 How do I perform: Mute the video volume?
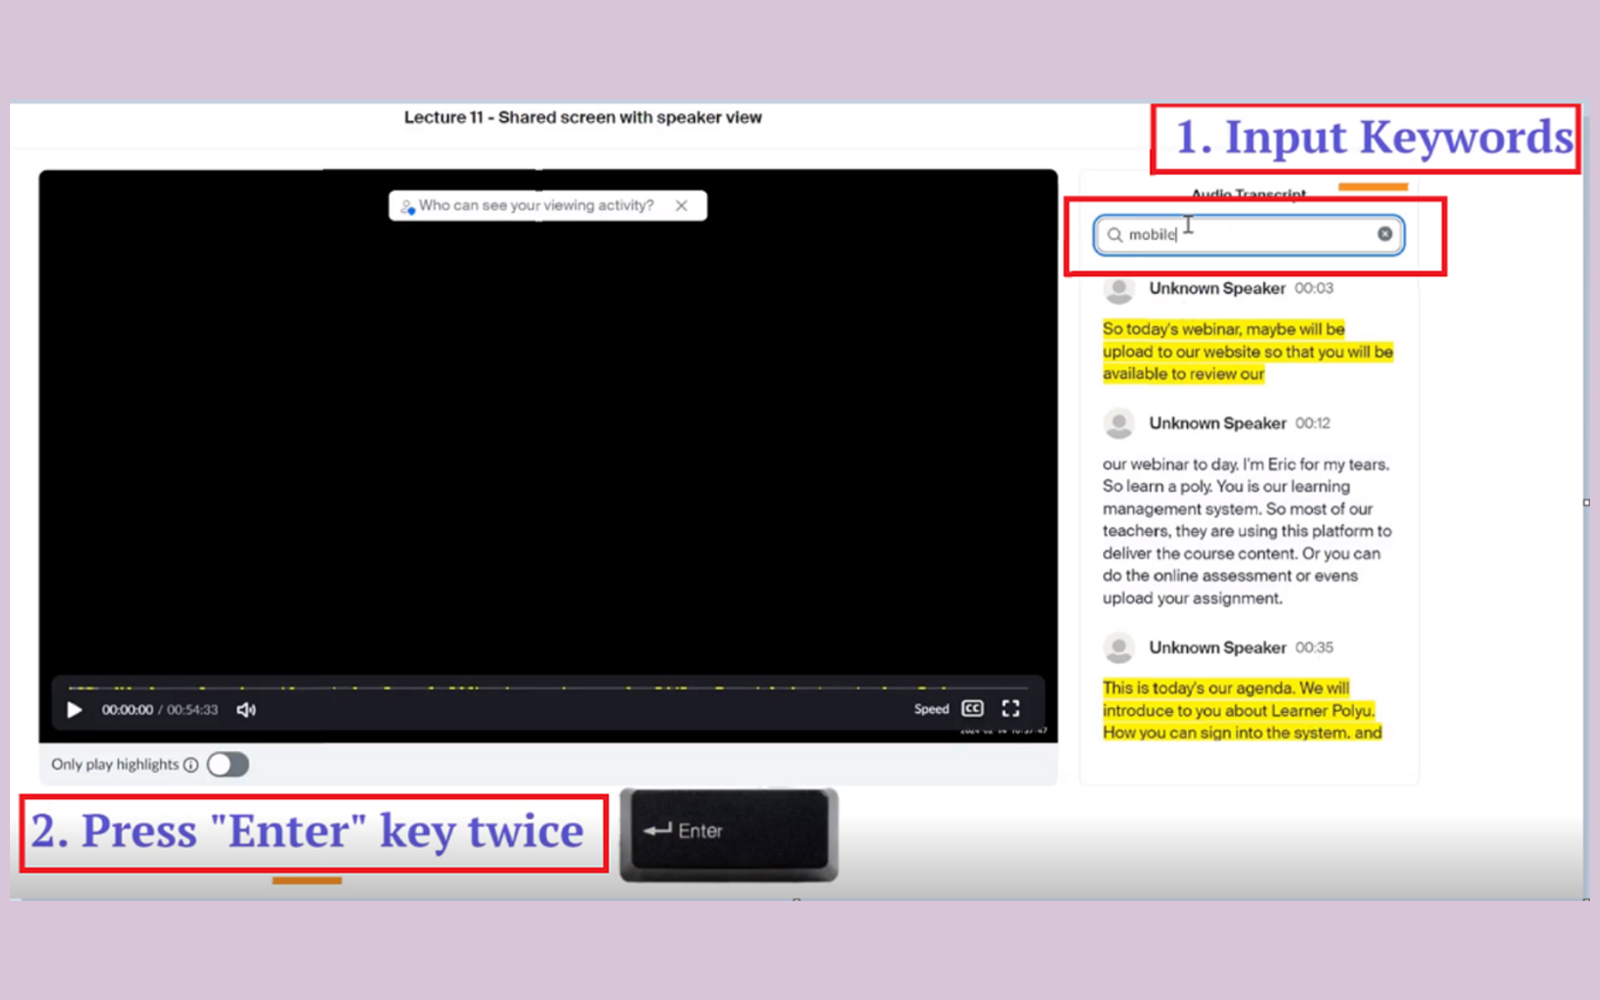click(246, 710)
